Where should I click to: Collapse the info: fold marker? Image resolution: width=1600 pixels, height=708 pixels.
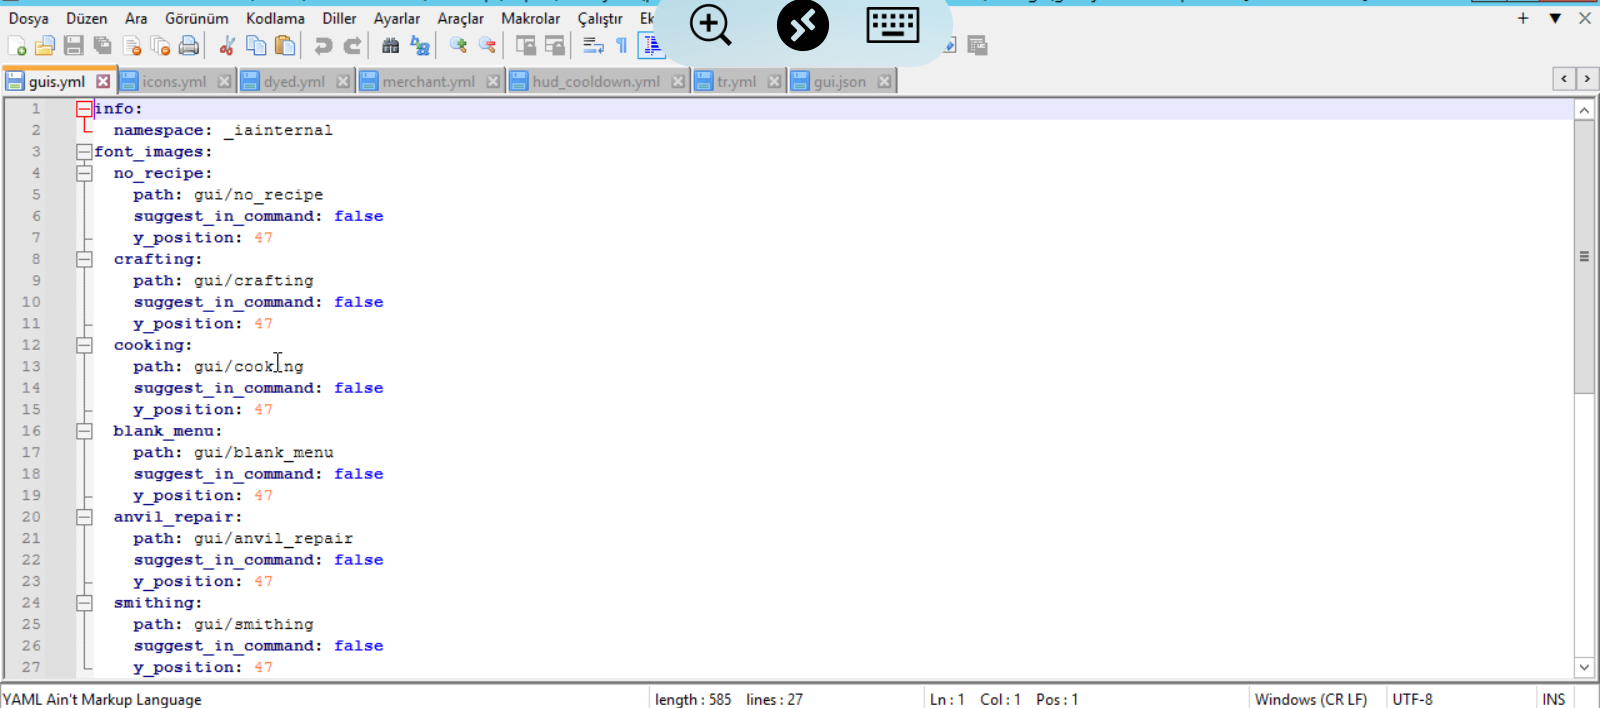[x=84, y=109]
